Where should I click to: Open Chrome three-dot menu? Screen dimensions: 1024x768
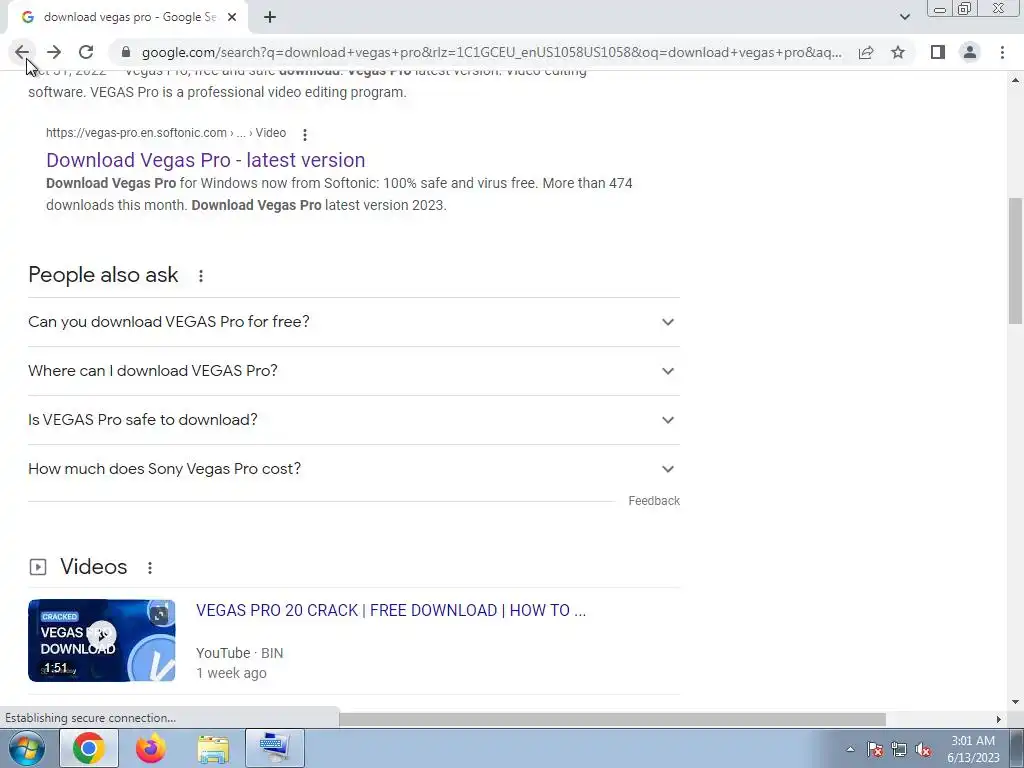point(1002,52)
